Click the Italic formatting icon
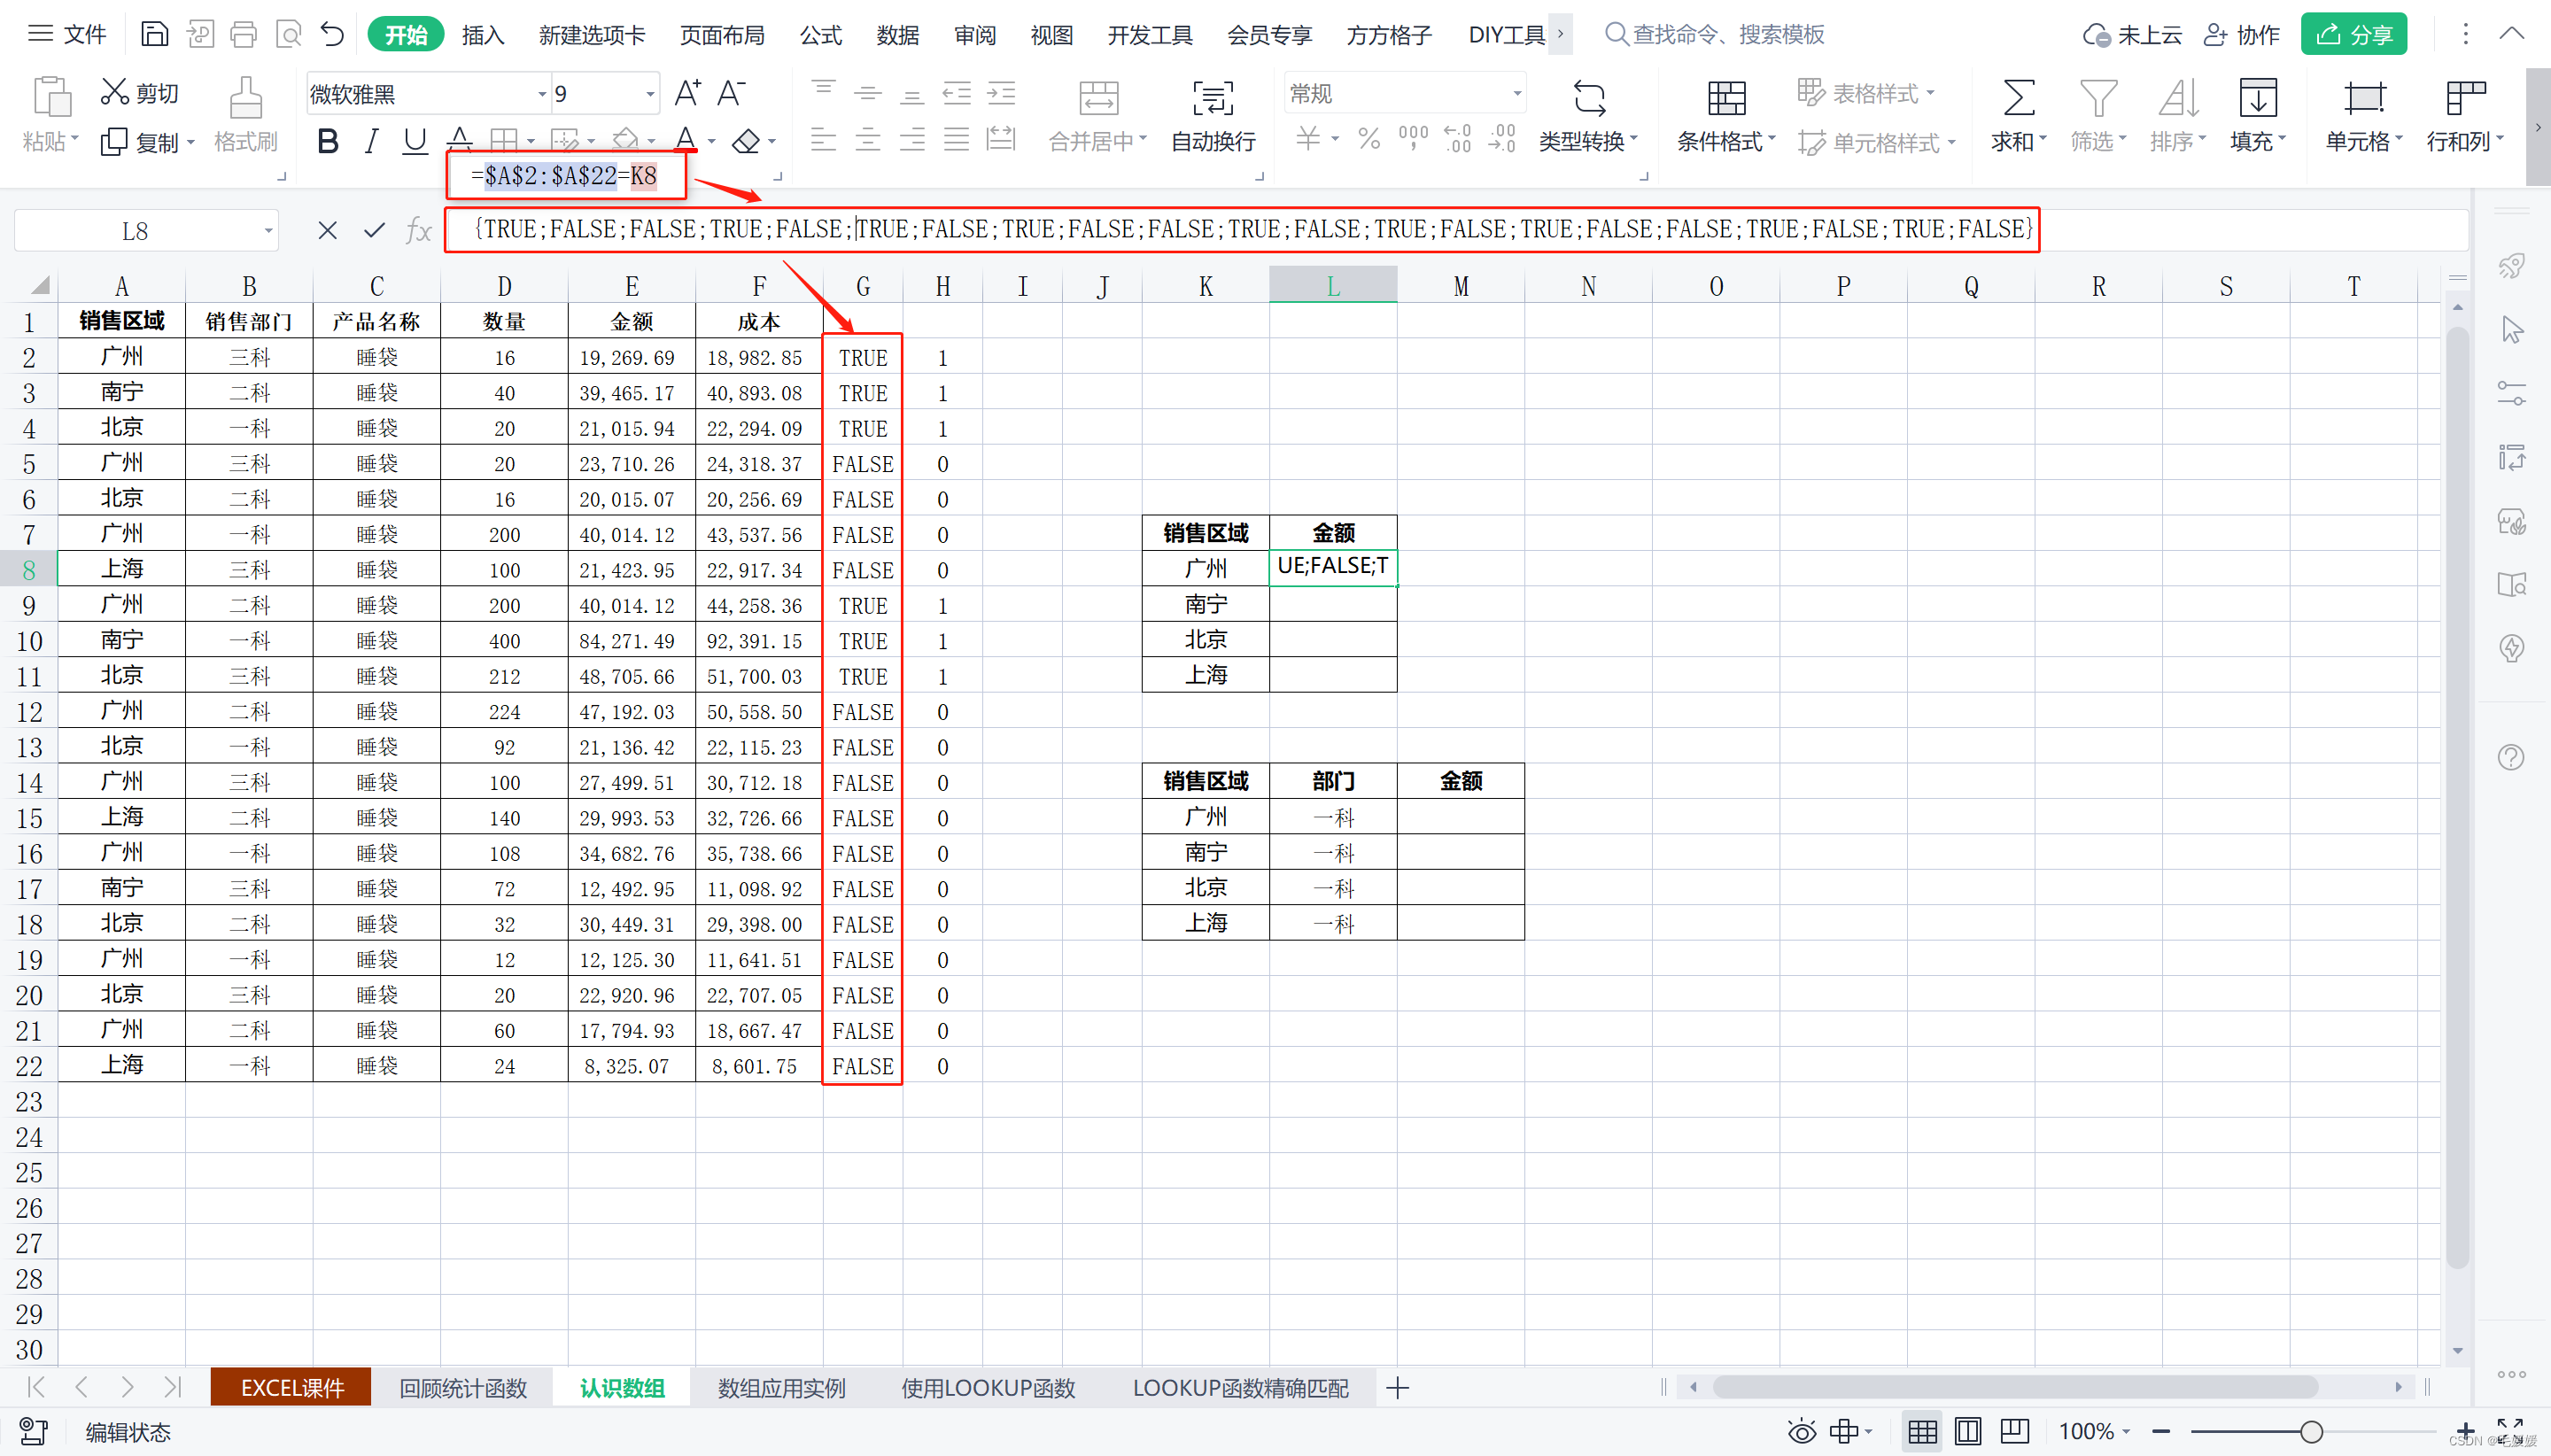Viewport: 2551px width, 1456px height. point(371,141)
